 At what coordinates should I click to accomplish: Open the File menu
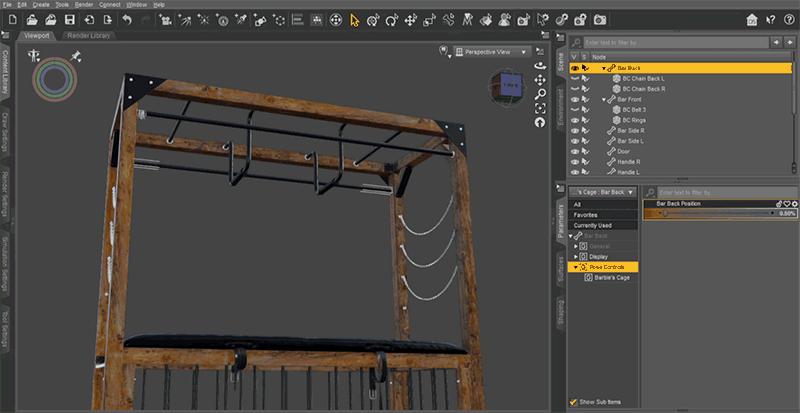[8, 4]
